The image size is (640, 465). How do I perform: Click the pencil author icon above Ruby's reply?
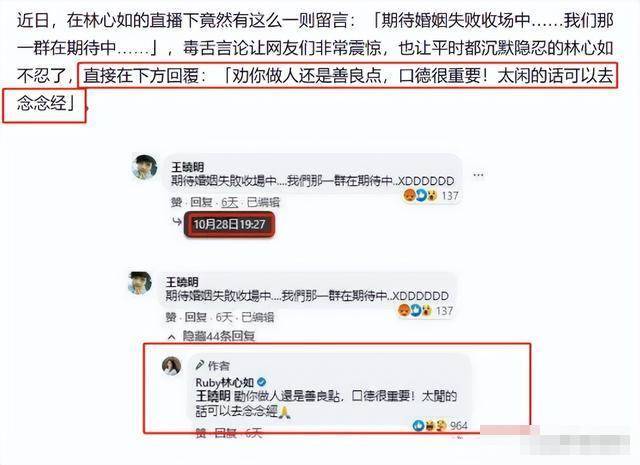pyautogui.click(x=200, y=365)
